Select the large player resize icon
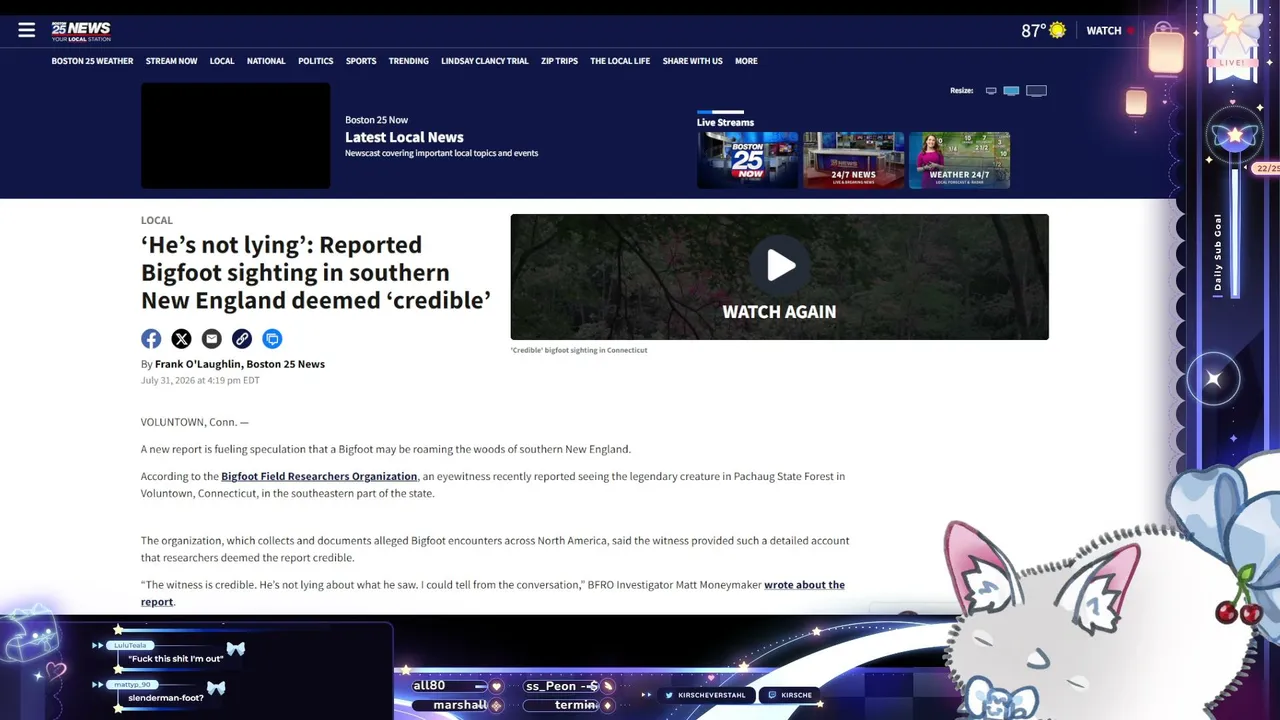 tap(1036, 91)
